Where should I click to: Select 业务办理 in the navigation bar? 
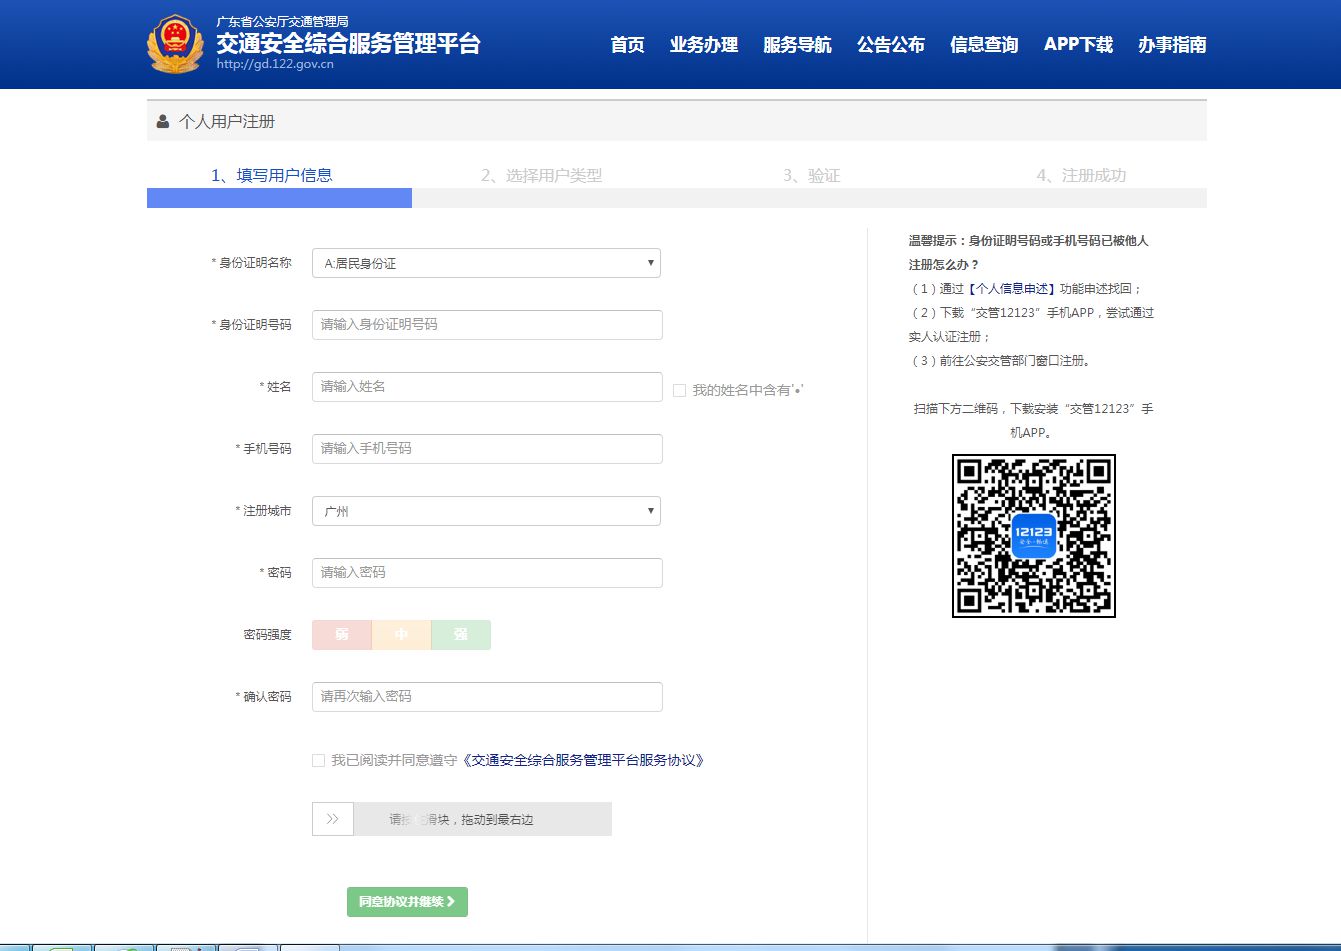pyautogui.click(x=703, y=45)
